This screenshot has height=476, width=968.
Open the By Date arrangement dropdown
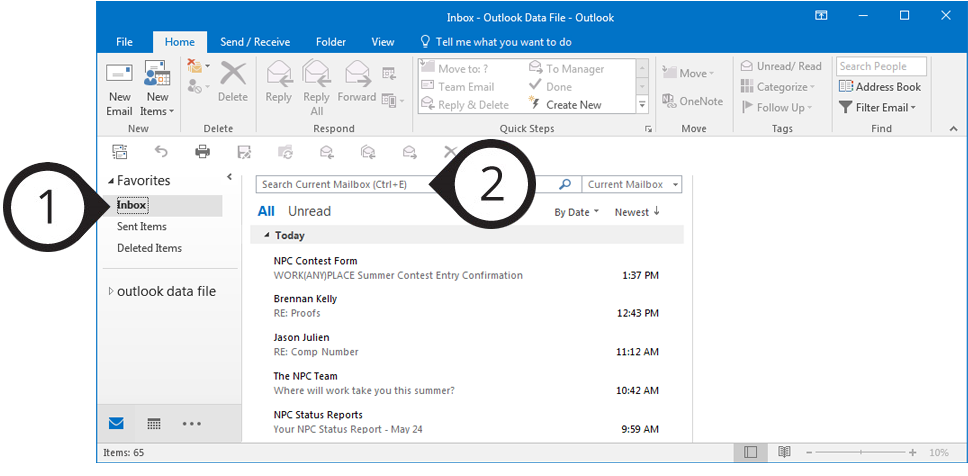click(x=577, y=212)
